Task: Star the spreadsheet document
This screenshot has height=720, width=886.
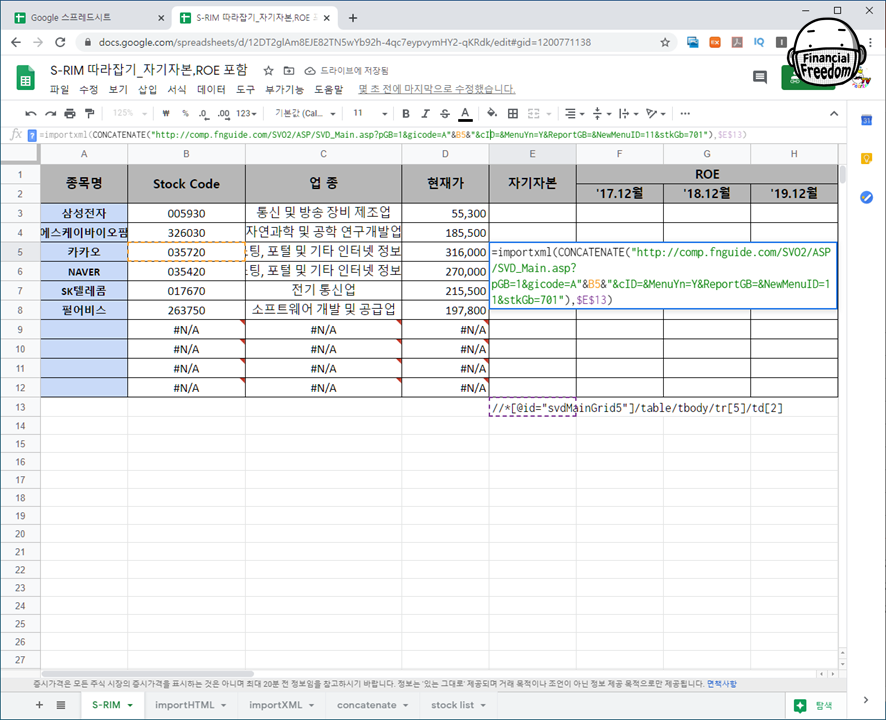Action: (268, 71)
